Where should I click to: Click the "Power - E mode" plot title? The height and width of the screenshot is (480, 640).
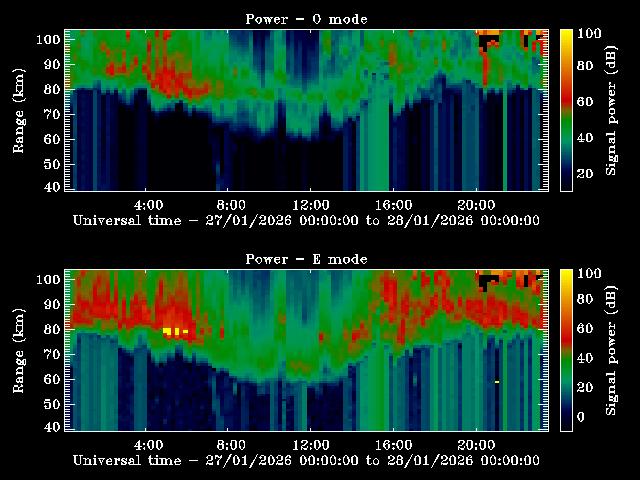[306, 259]
